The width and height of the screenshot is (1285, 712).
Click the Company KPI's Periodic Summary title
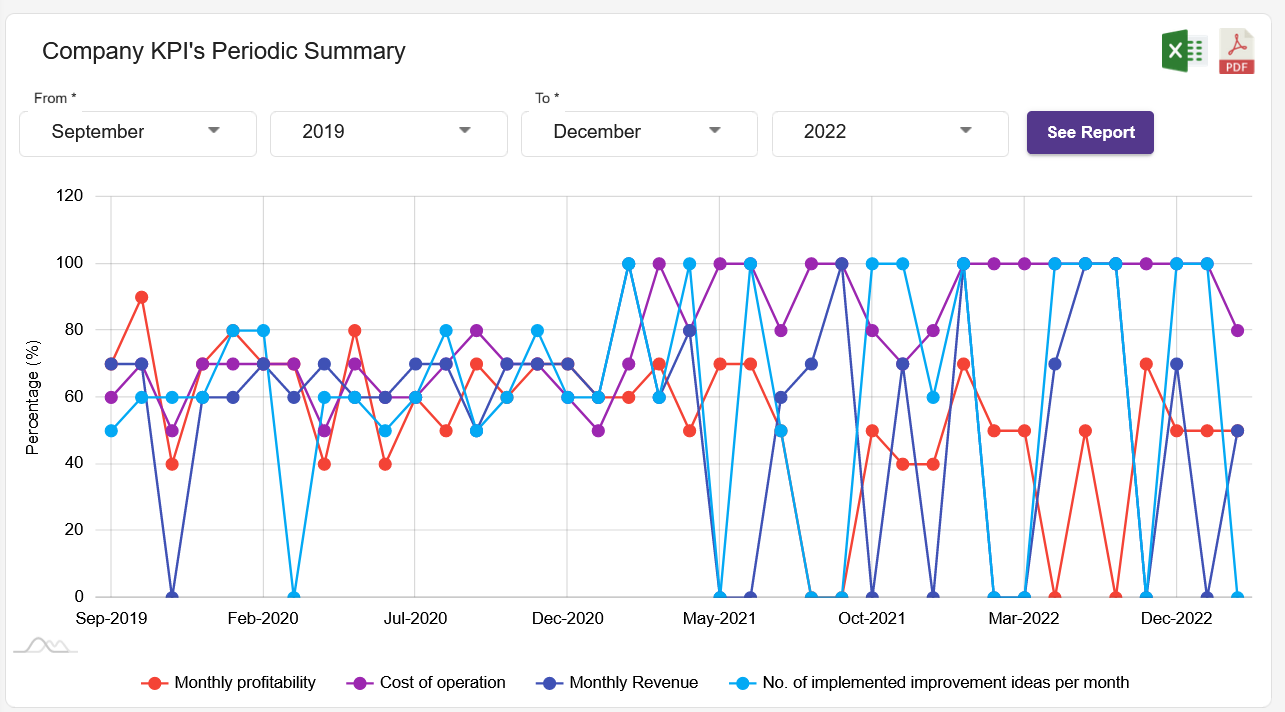(222, 51)
